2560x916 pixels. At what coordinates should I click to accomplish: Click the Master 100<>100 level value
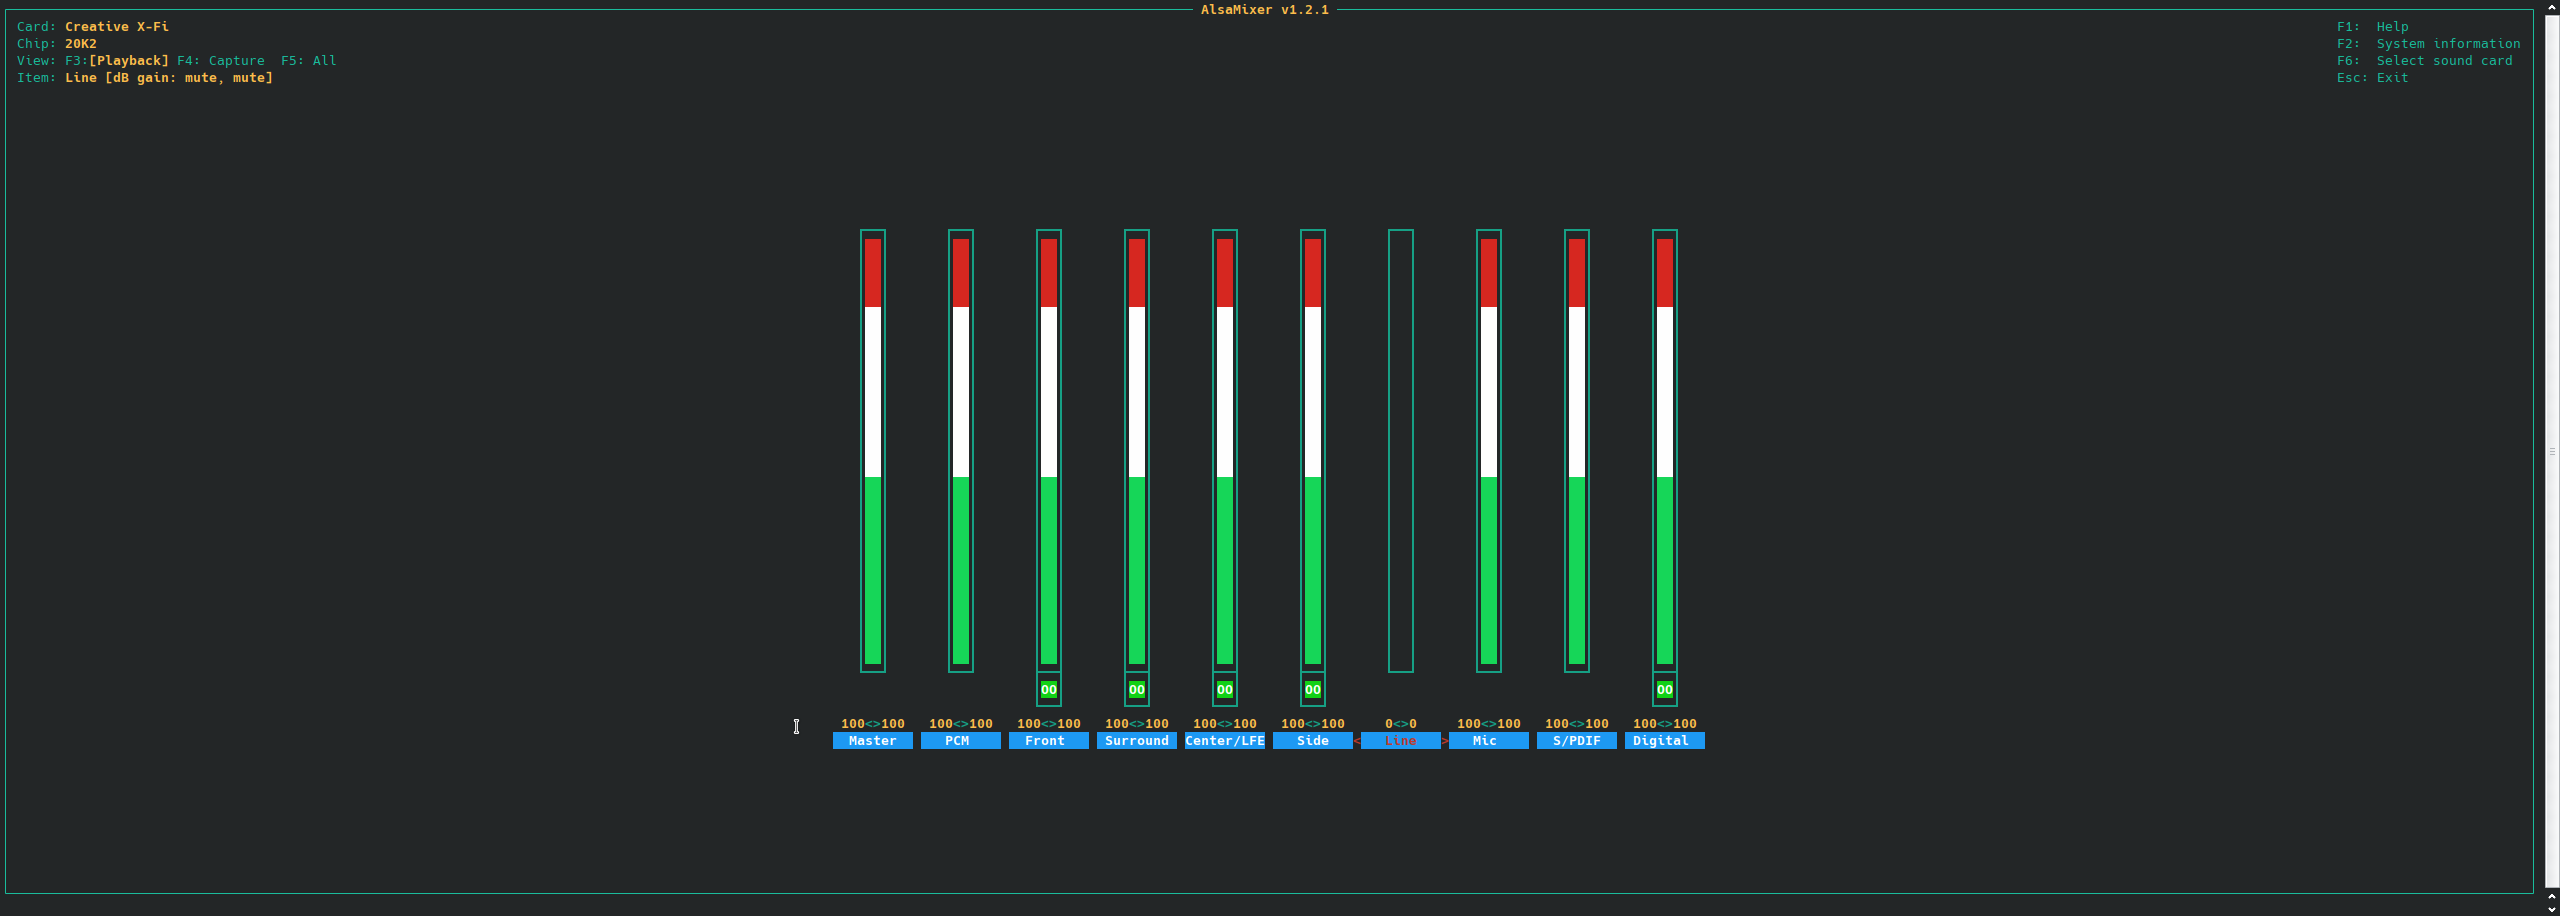pos(872,724)
